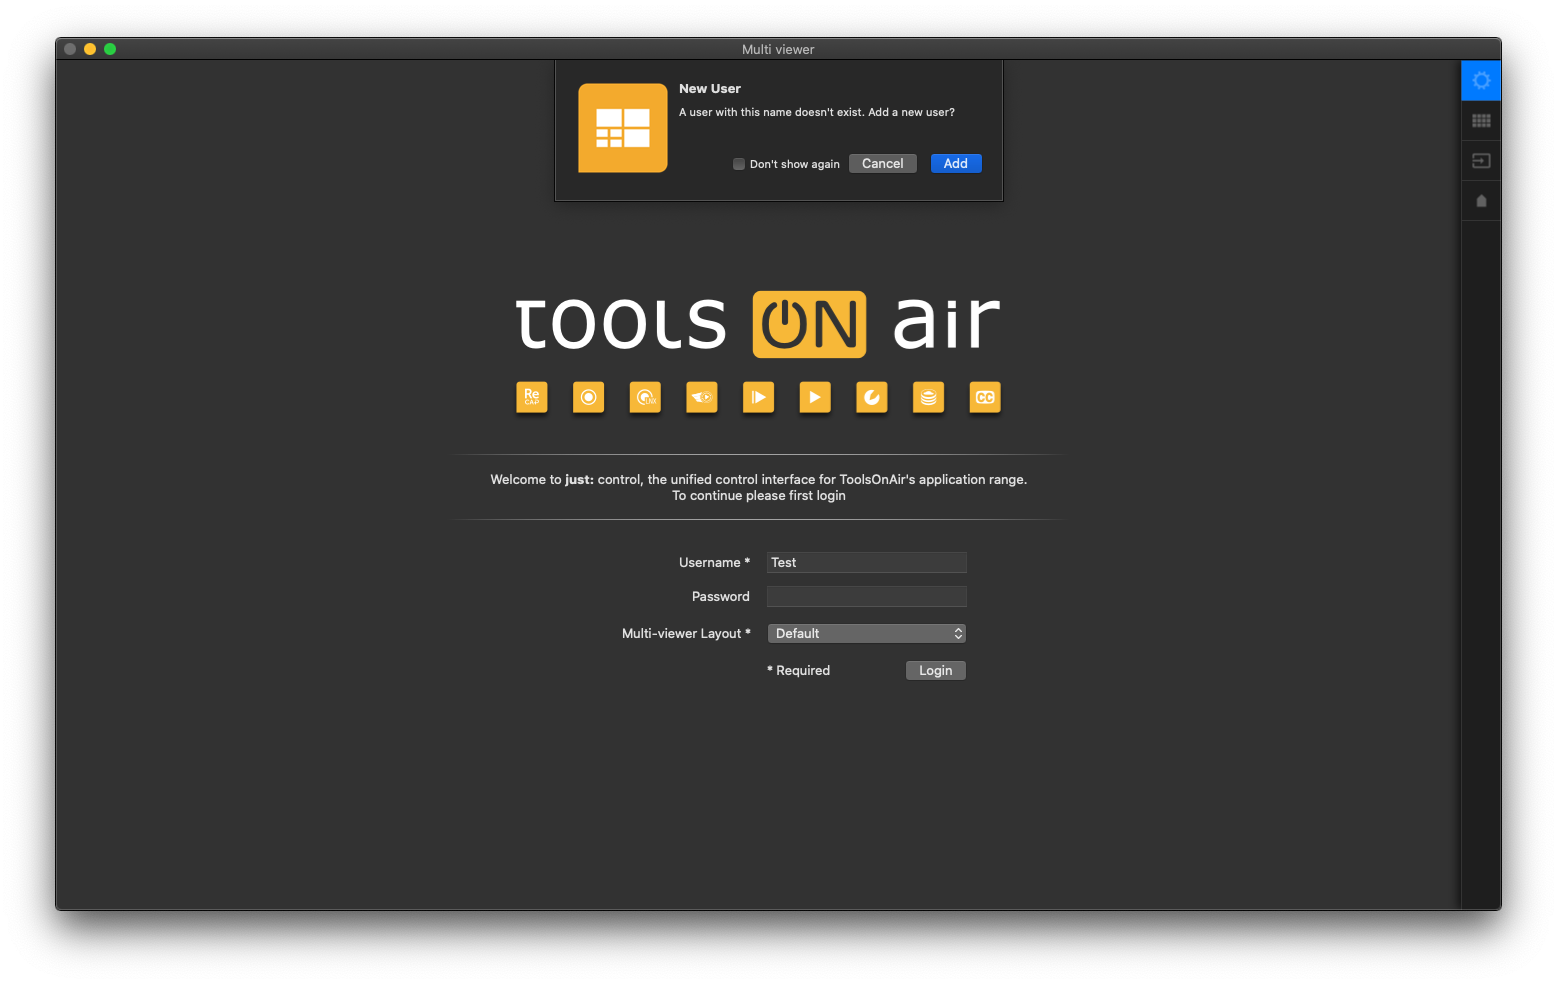This screenshot has width=1557, height=984.
Task: Click the "* Required" note
Action: (x=798, y=670)
